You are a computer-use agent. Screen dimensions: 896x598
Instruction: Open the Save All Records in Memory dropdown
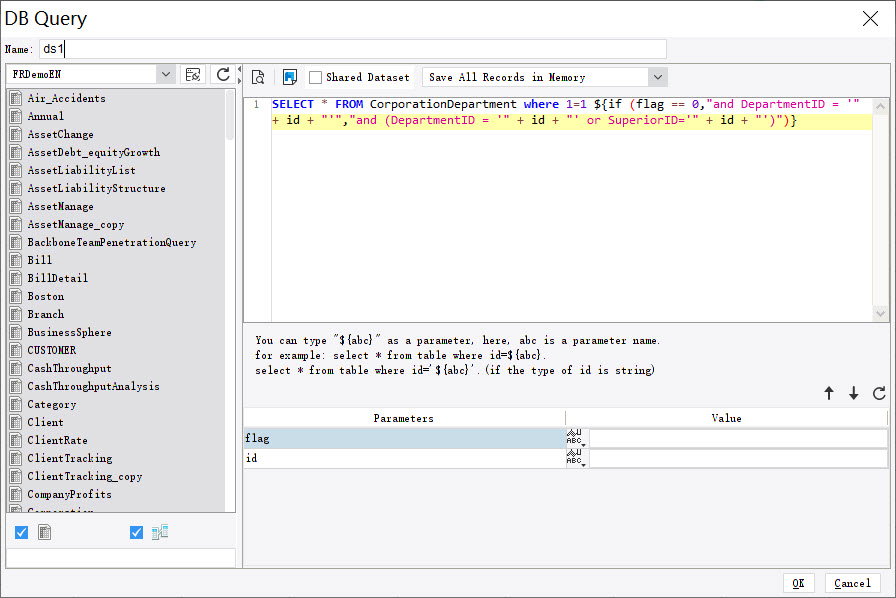point(658,76)
